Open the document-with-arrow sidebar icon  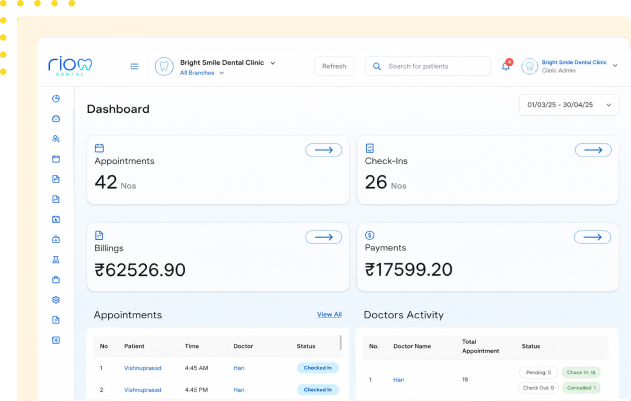[56, 320]
